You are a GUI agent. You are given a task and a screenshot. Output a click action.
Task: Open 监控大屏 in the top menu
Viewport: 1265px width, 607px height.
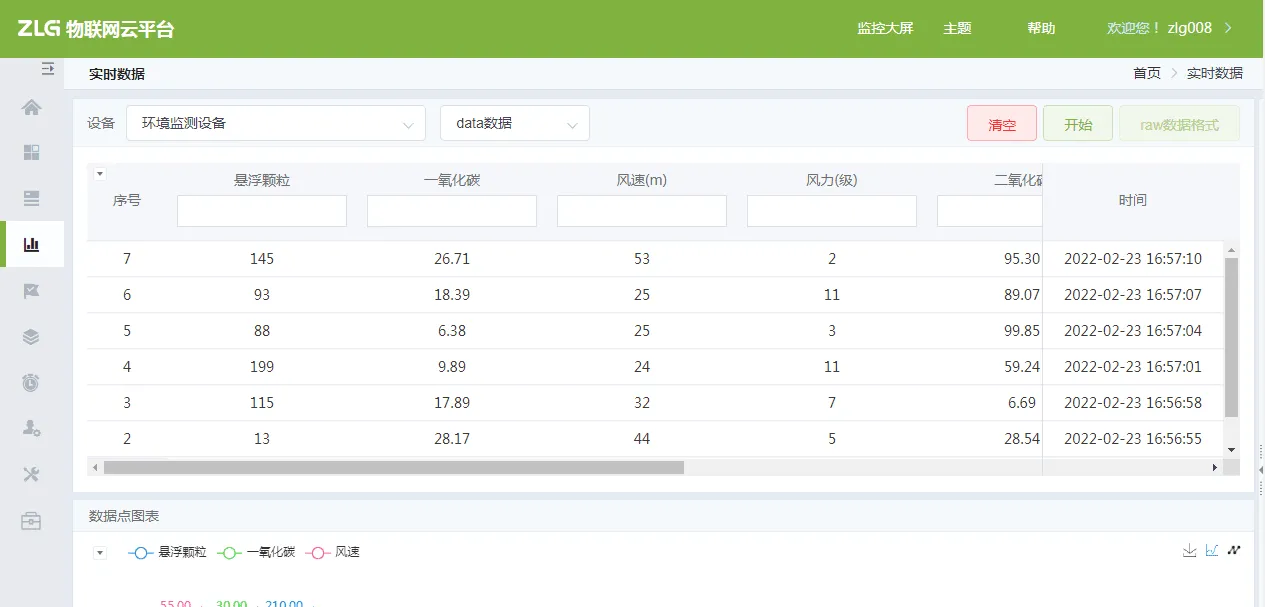[885, 28]
